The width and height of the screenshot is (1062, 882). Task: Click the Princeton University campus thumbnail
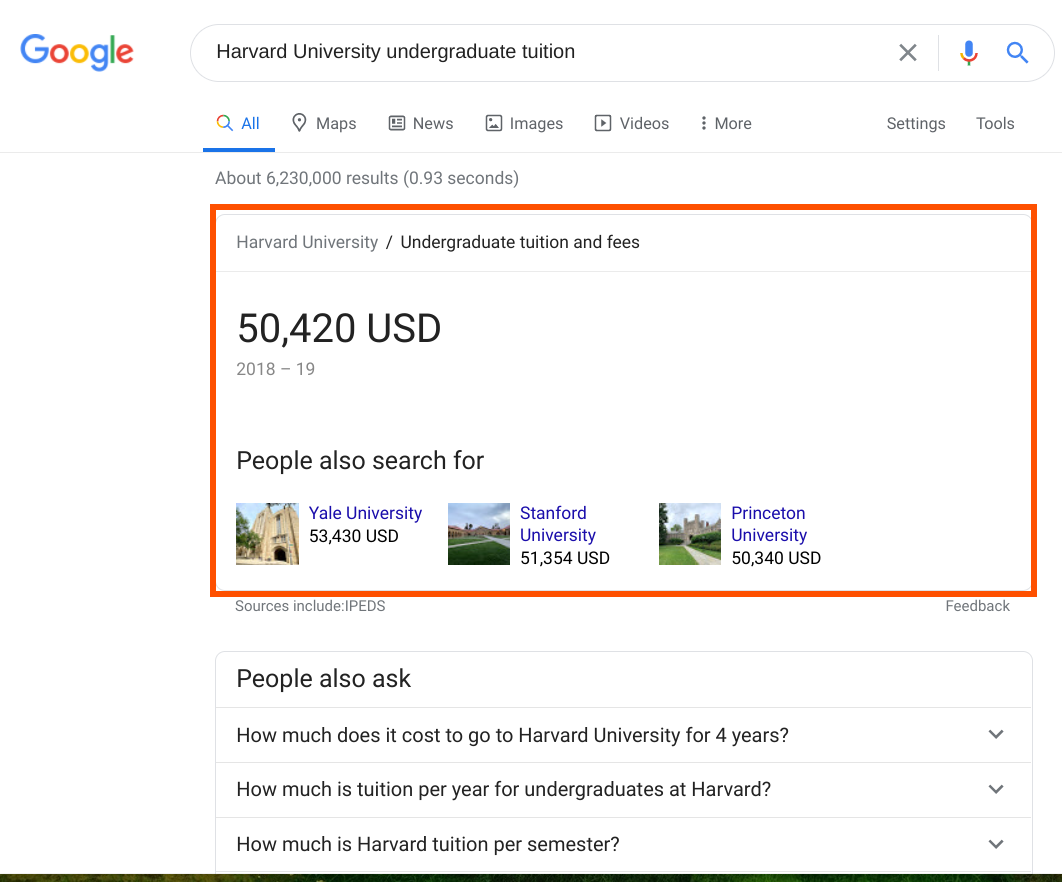click(690, 534)
